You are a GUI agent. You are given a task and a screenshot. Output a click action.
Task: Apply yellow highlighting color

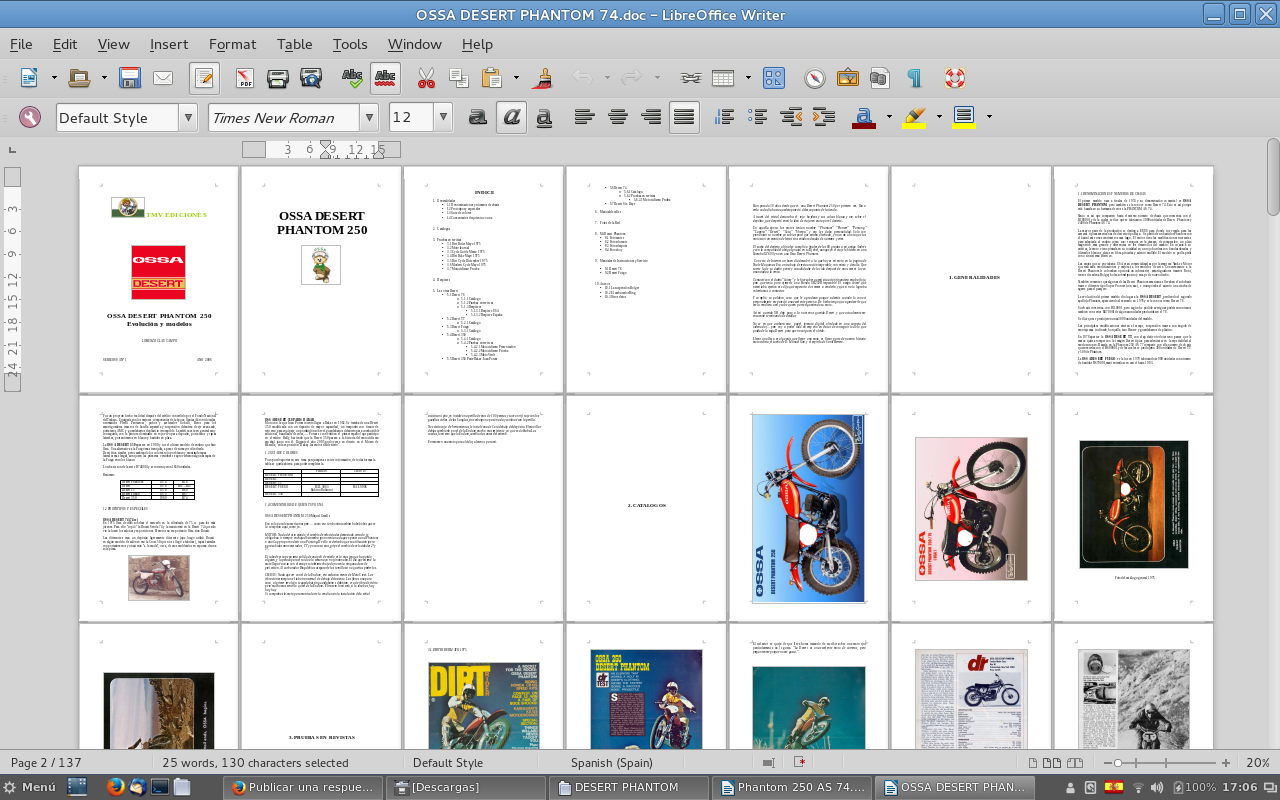click(x=914, y=117)
